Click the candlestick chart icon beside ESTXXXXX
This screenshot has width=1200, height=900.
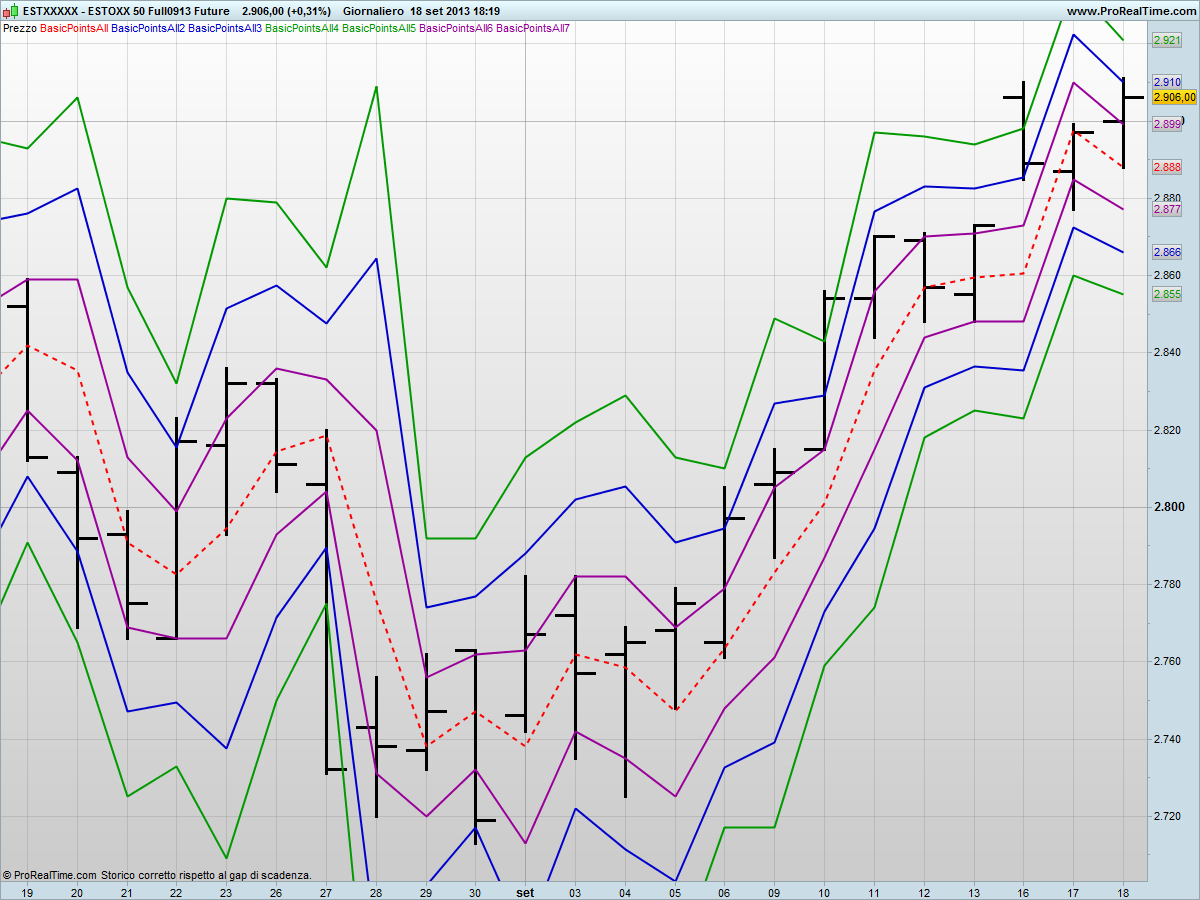[10, 11]
